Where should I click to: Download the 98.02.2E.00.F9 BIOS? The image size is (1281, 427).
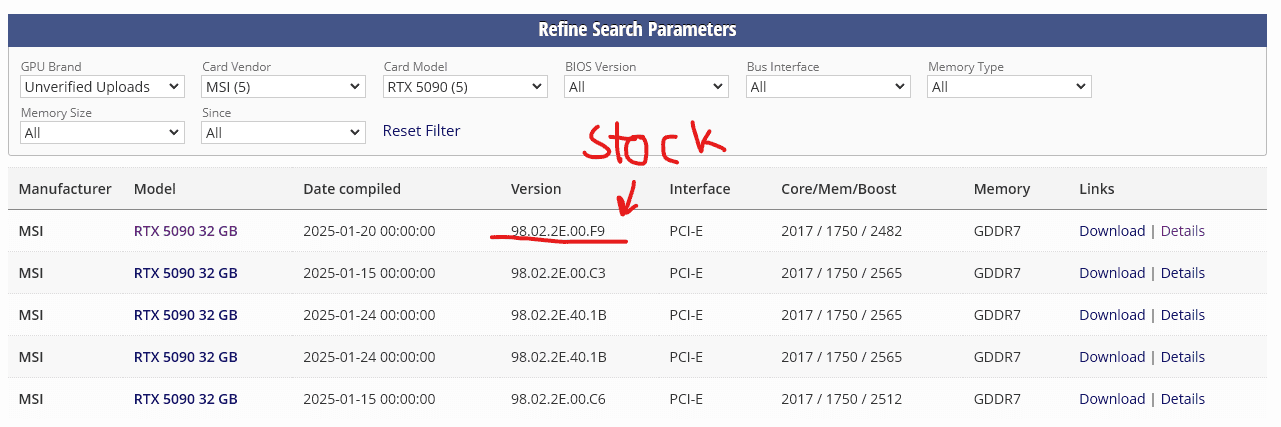tap(1111, 231)
